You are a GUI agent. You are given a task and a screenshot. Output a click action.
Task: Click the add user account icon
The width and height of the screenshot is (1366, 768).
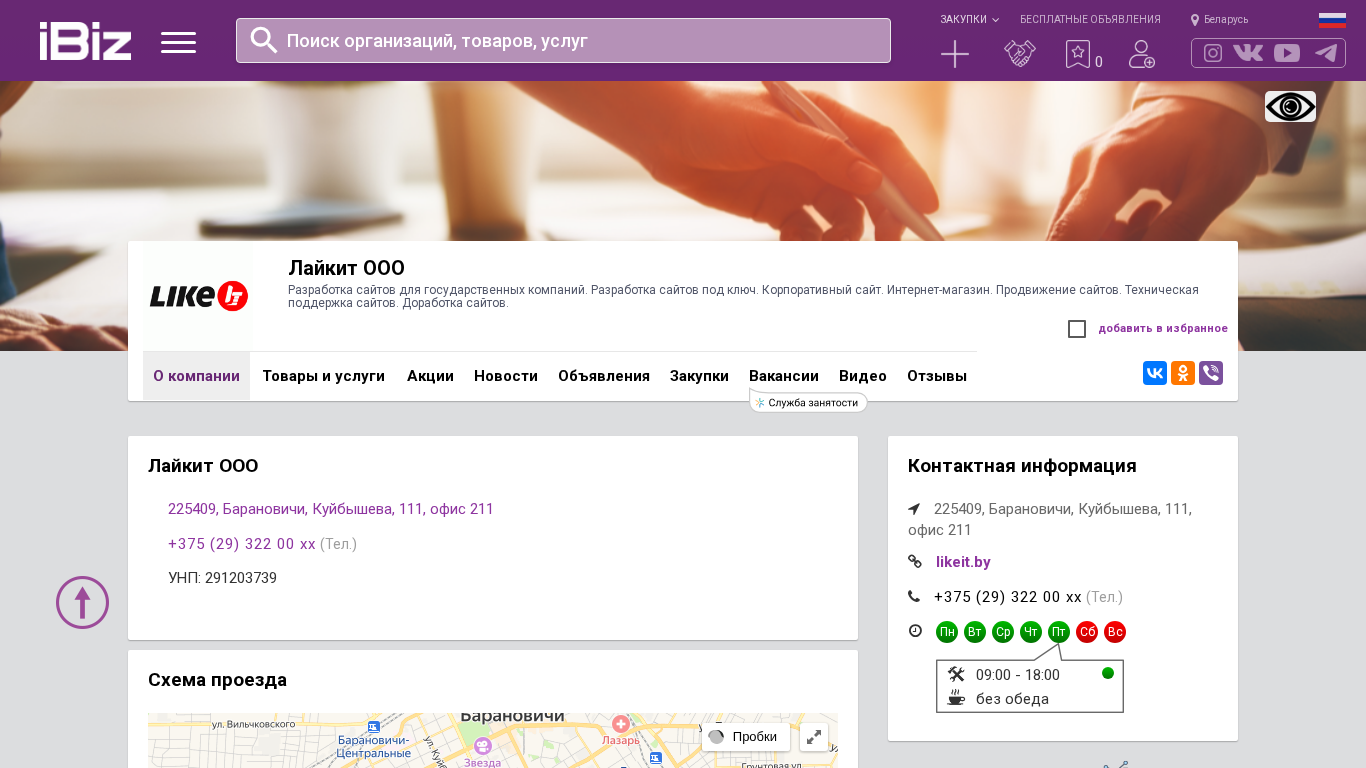(x=1141, y=54)
